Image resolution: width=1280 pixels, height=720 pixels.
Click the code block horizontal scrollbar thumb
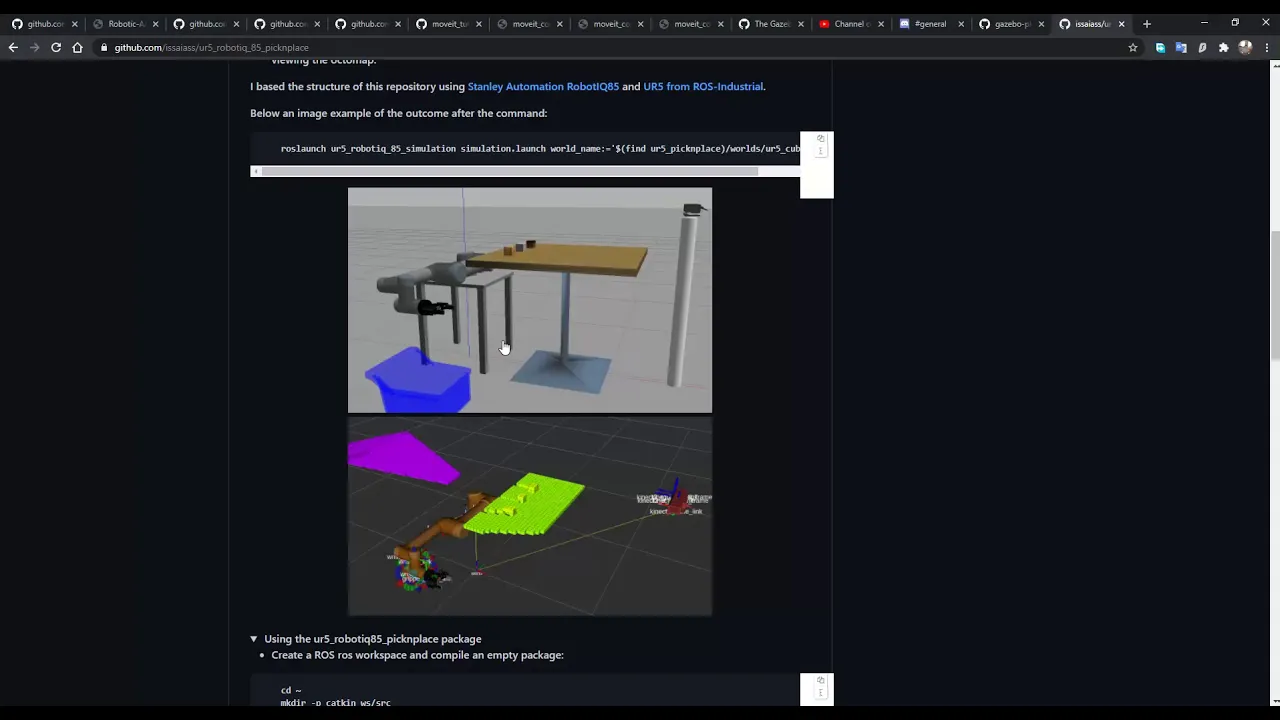pos(509,171)
